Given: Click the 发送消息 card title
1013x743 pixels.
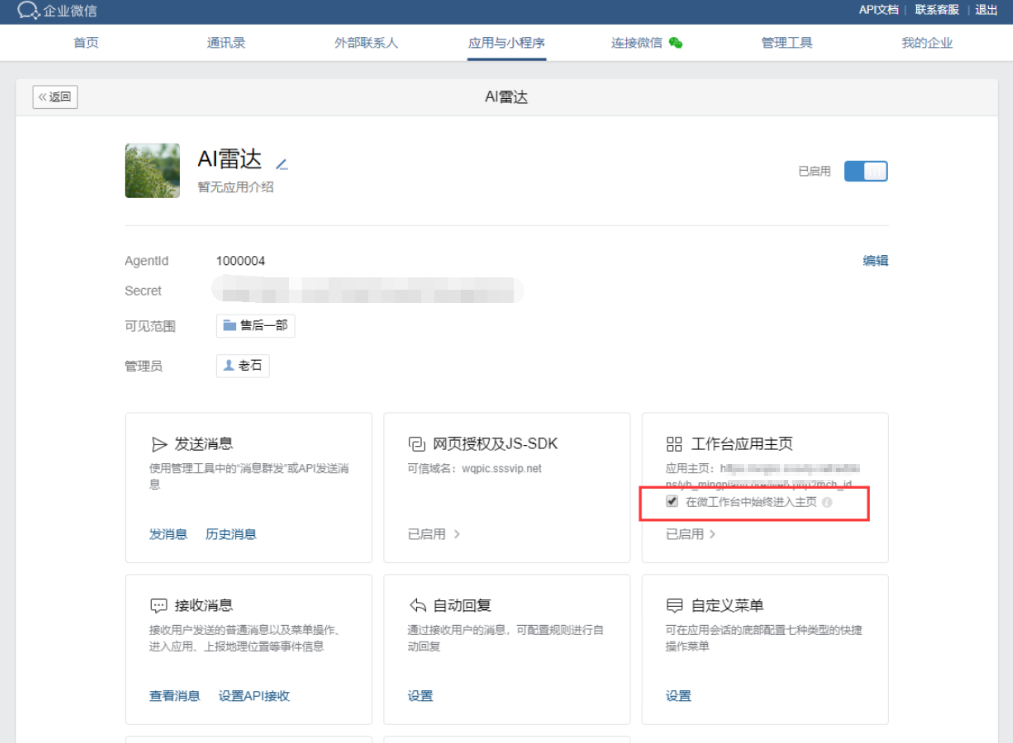Looking at the screenshot, I should coord(204,444).
